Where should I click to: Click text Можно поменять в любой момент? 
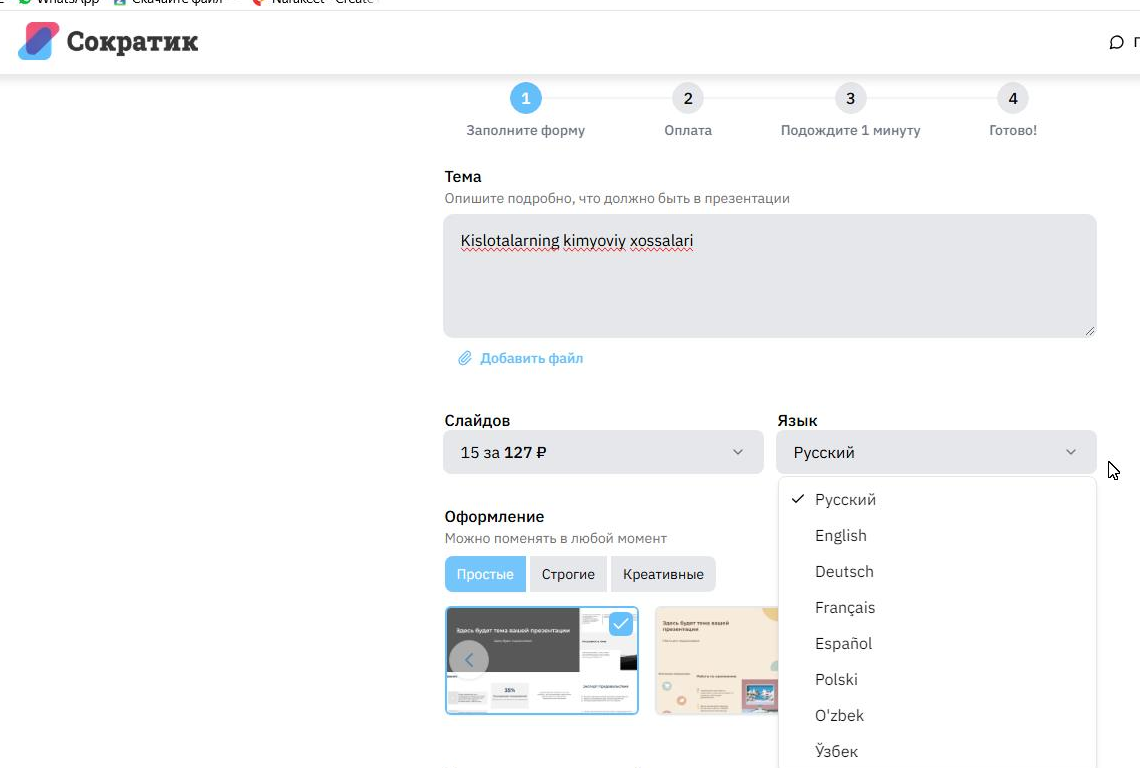(555, 538)
